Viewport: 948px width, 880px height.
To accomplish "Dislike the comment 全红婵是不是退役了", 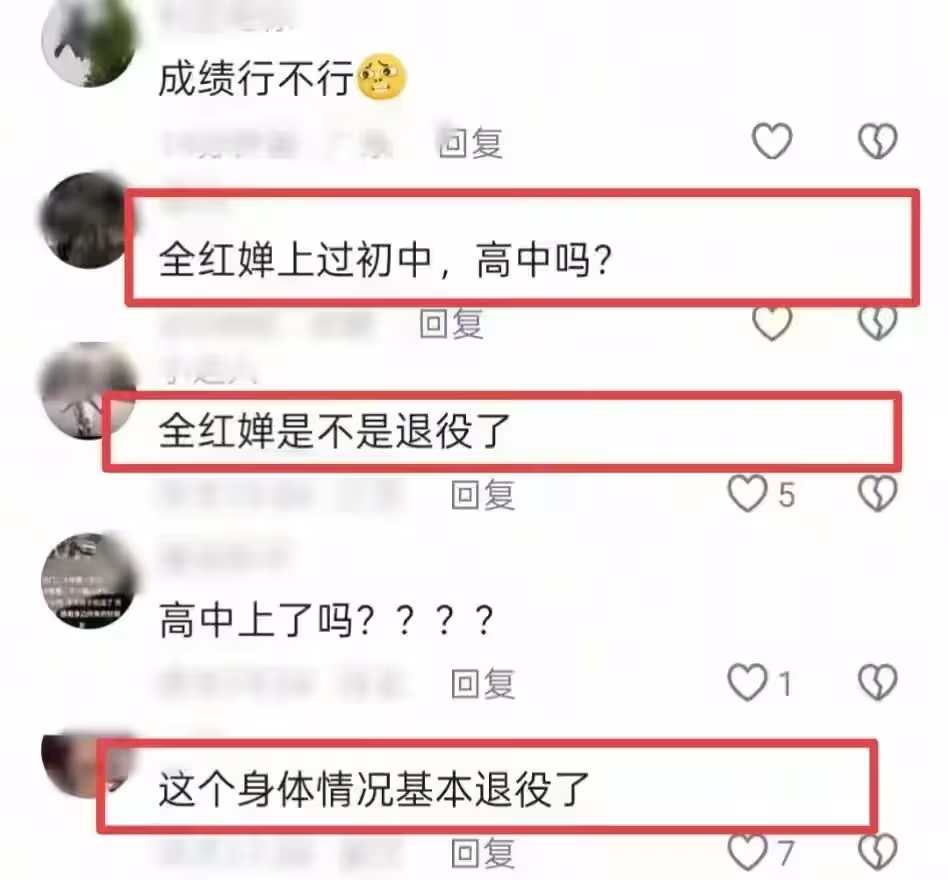I will (878, 494).
